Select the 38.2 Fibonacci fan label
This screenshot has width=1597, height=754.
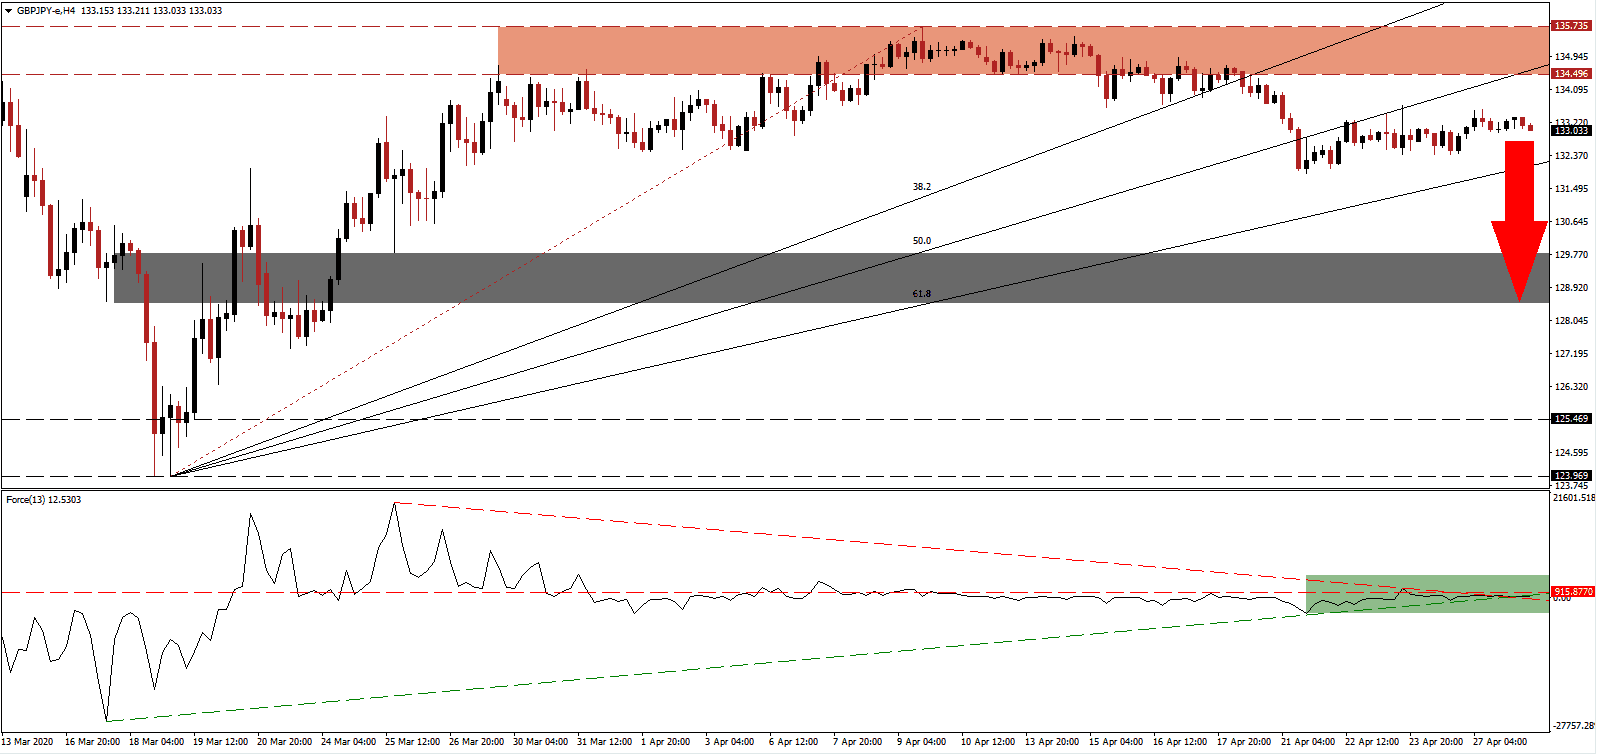[921, 187]
